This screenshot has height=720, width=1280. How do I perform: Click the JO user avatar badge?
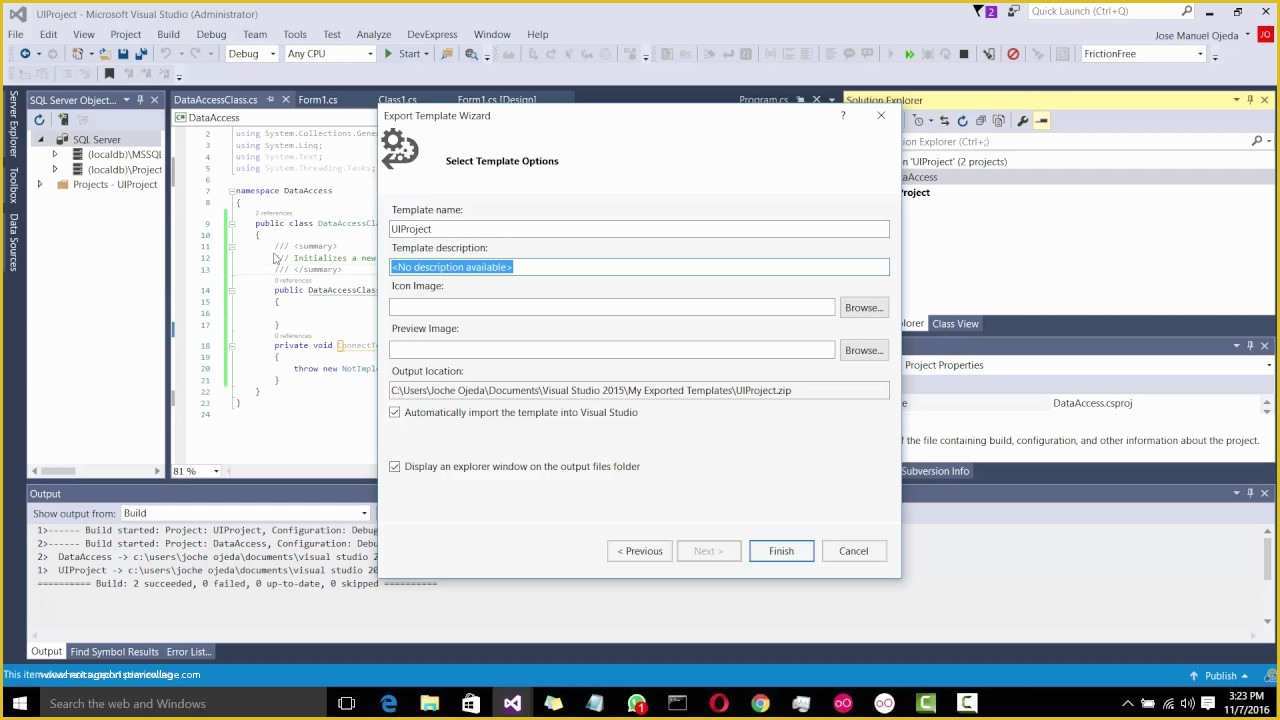[x=1265, y=35]
